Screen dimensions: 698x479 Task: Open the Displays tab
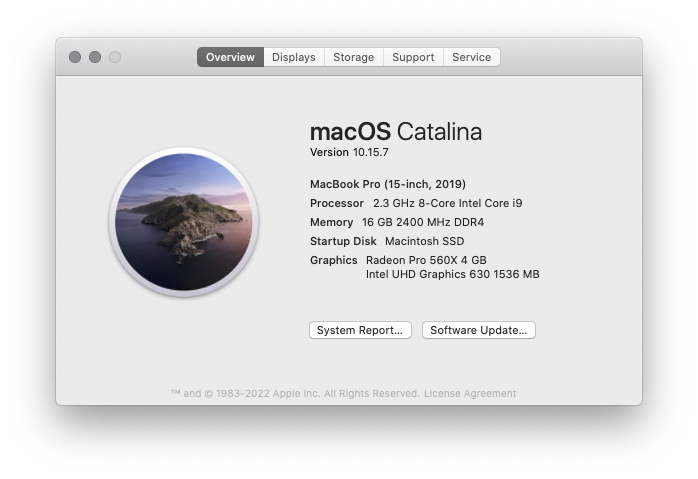coord(294,57)
